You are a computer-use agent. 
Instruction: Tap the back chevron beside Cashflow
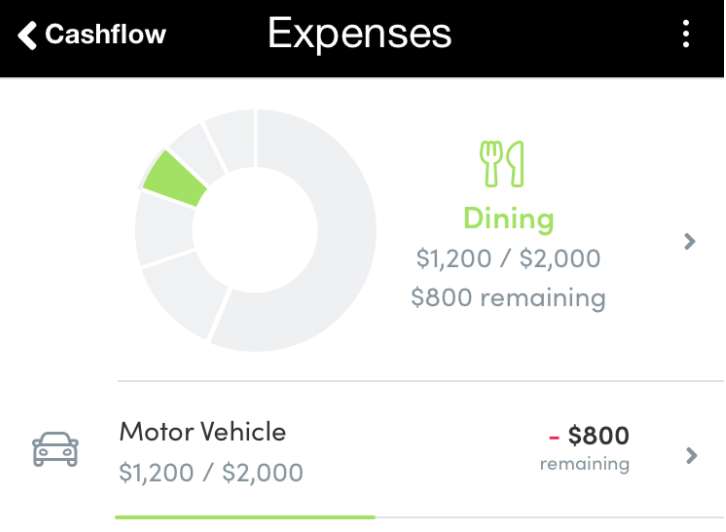(27, 36)
